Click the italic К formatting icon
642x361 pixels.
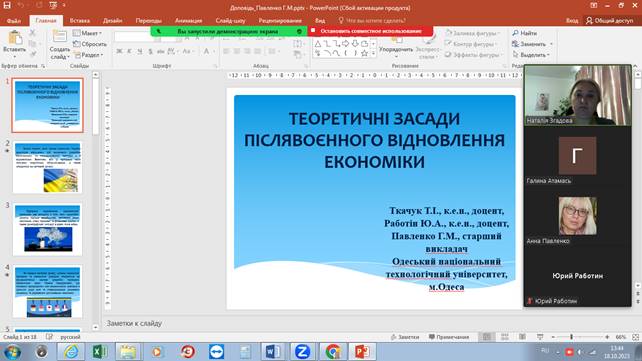pos(129,51)
